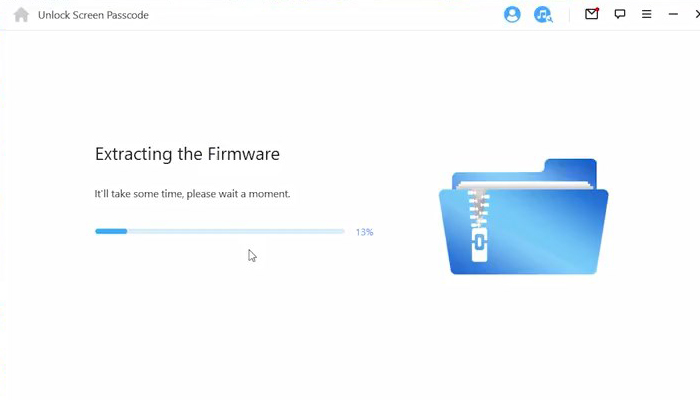Click the red notification dot on mail
700x400 pixels.
[597, 9]
